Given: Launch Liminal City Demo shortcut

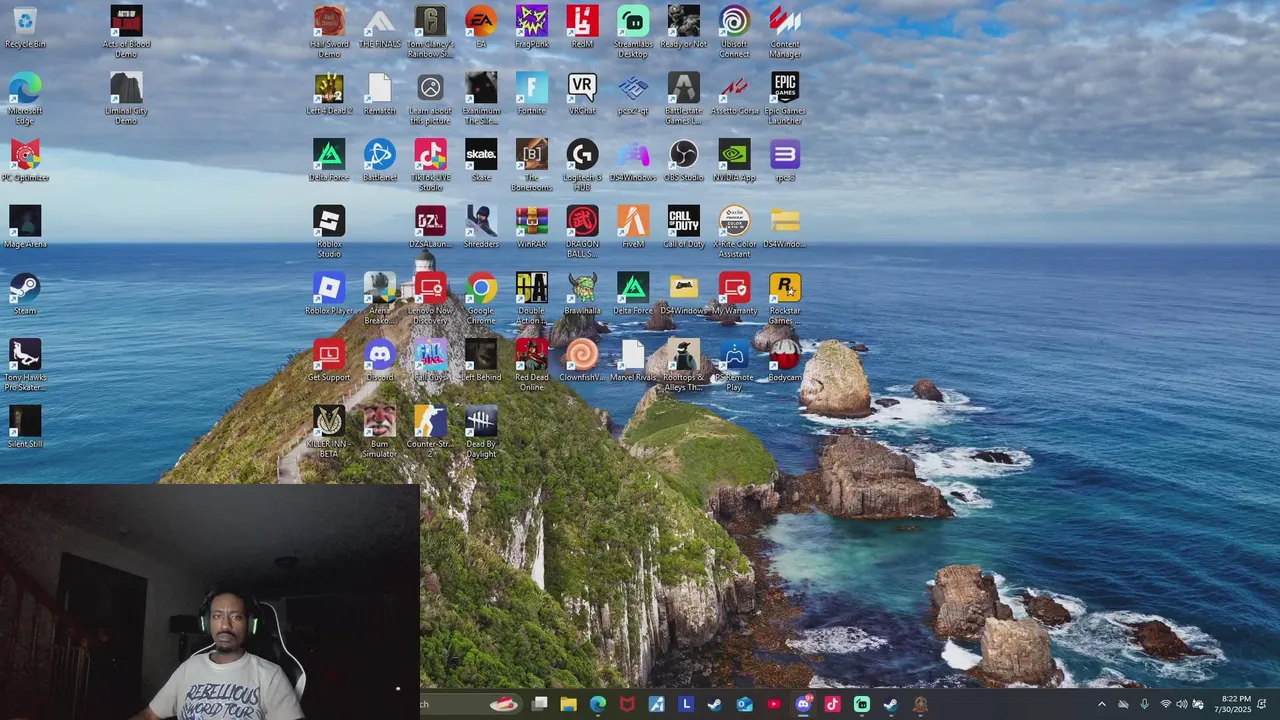Looking at the screenshot, I should click(x=126, y=99).
